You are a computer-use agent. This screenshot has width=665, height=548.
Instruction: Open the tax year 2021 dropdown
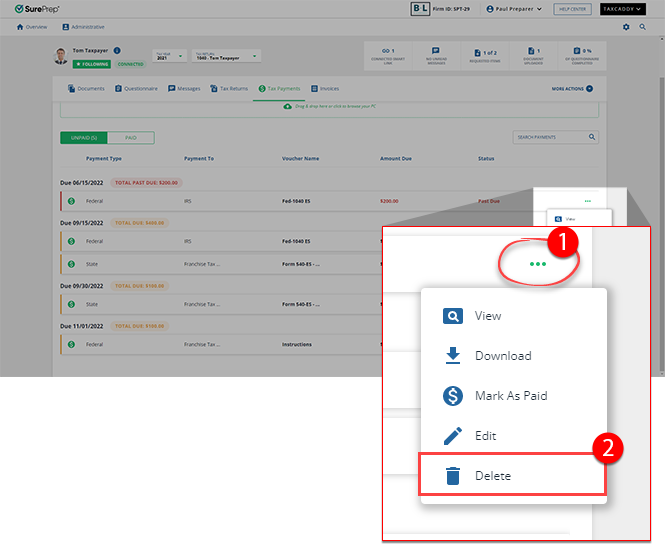169,57
